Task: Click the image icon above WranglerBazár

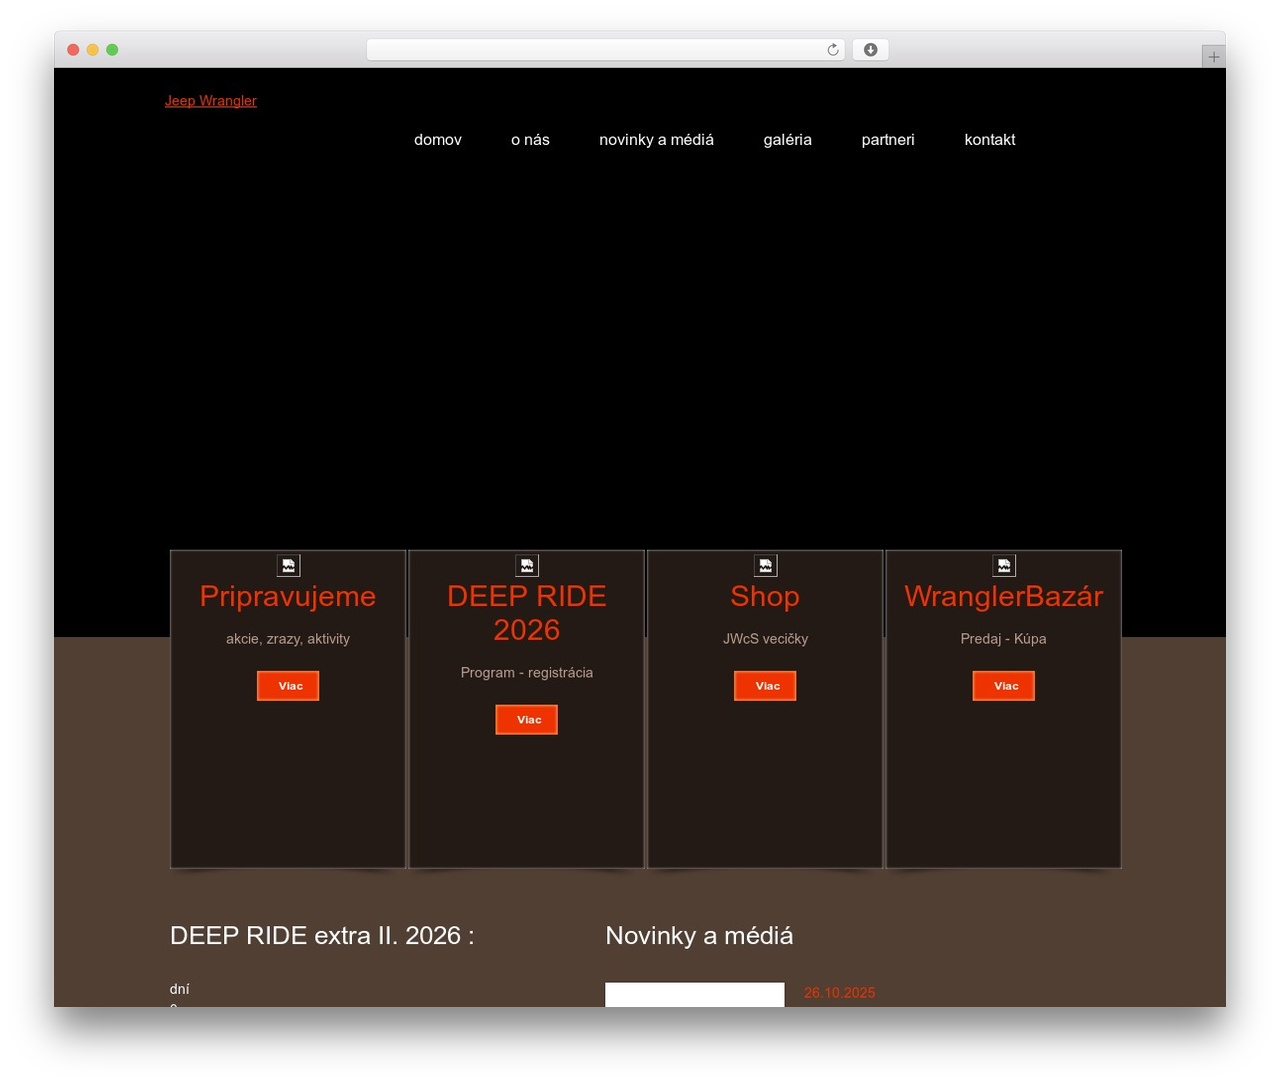Action: tap(1004, 566)
